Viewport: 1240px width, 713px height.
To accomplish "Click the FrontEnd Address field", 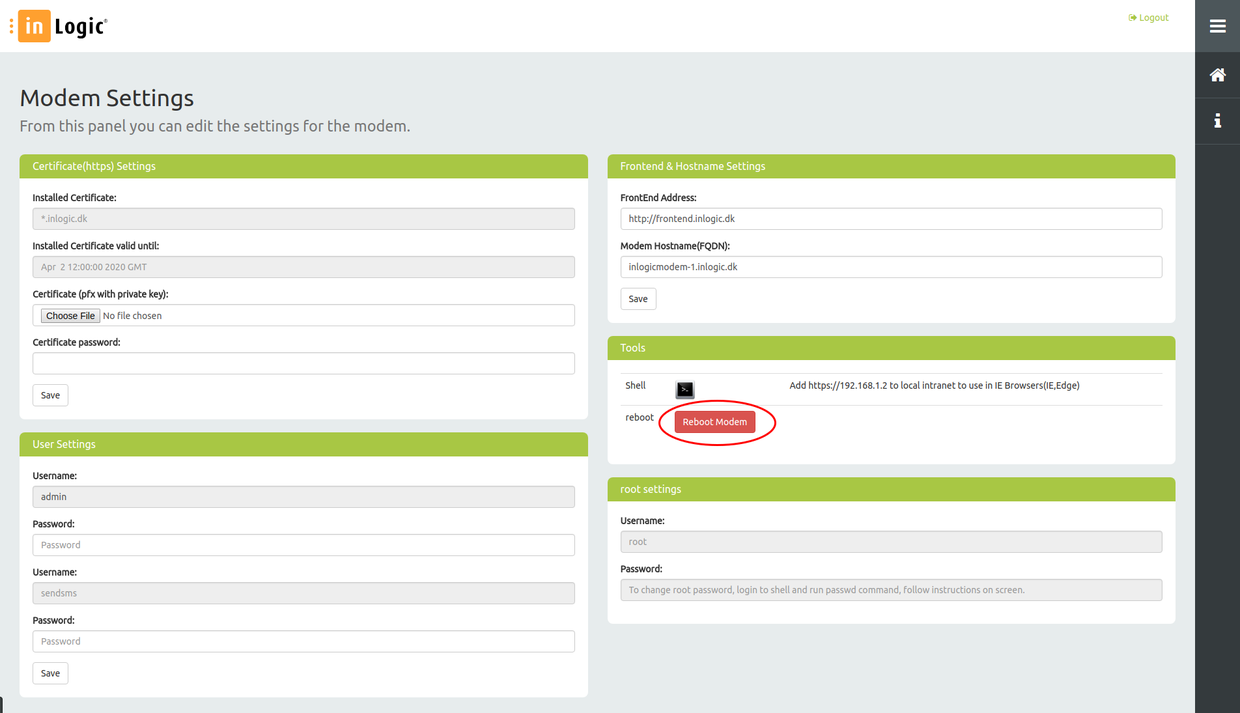I will [890, 219].
